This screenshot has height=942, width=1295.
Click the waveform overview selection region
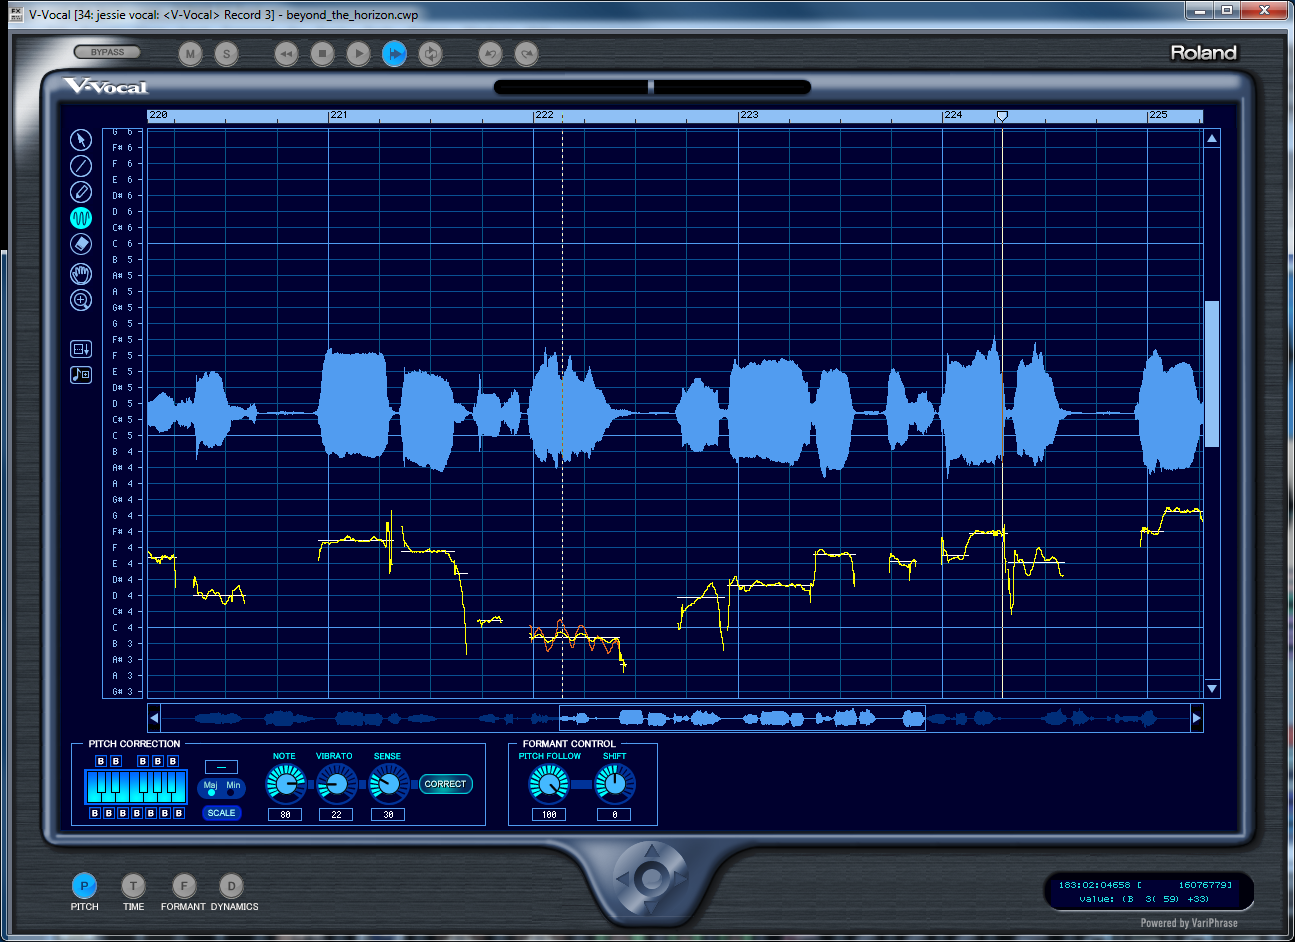742,718
